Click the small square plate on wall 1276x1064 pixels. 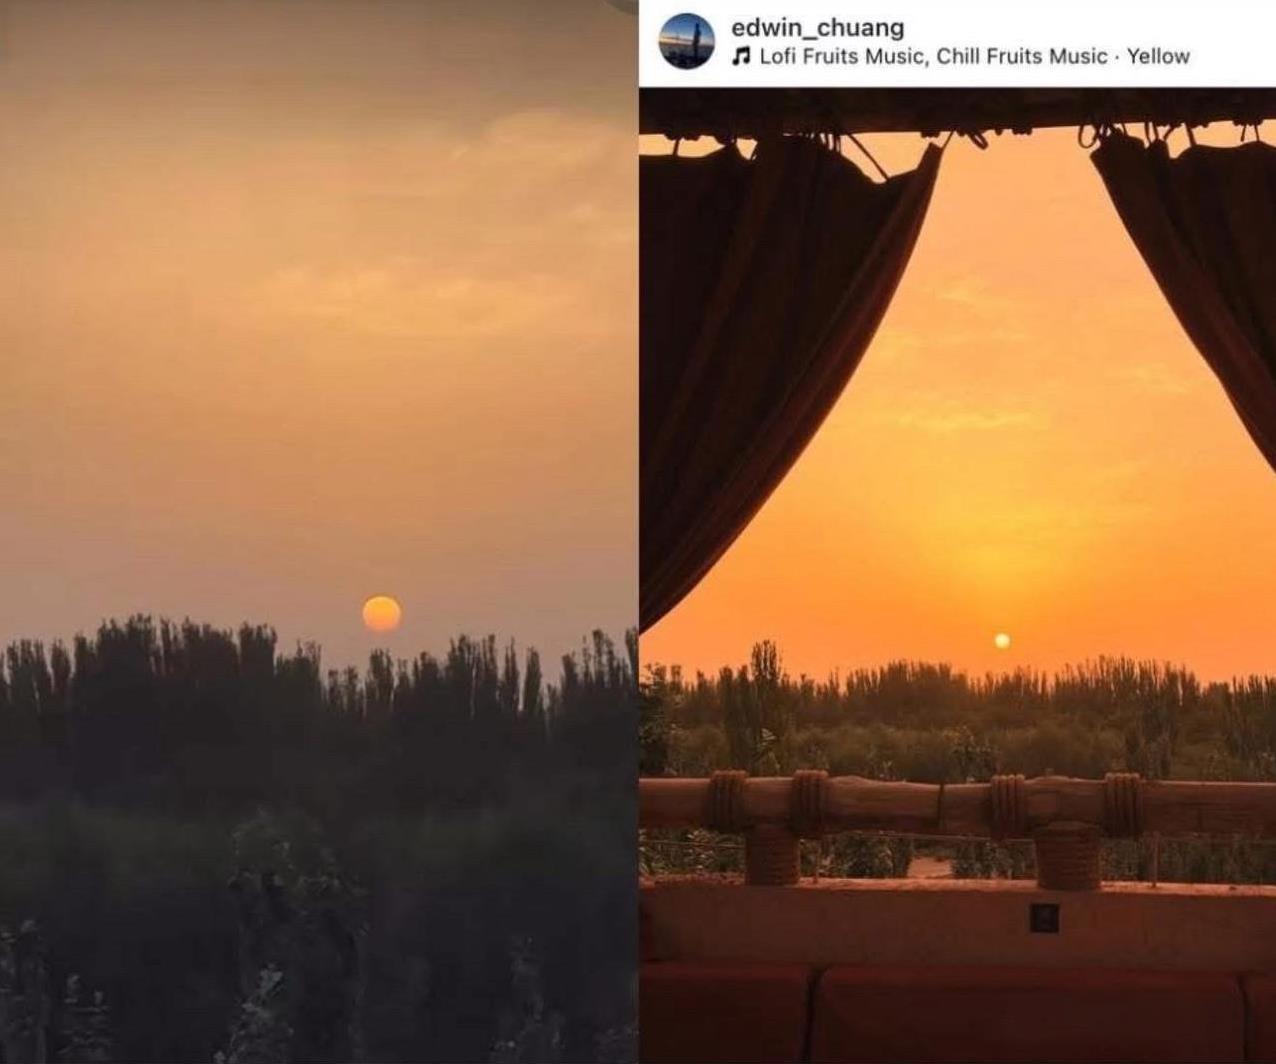coord(1044,917)
